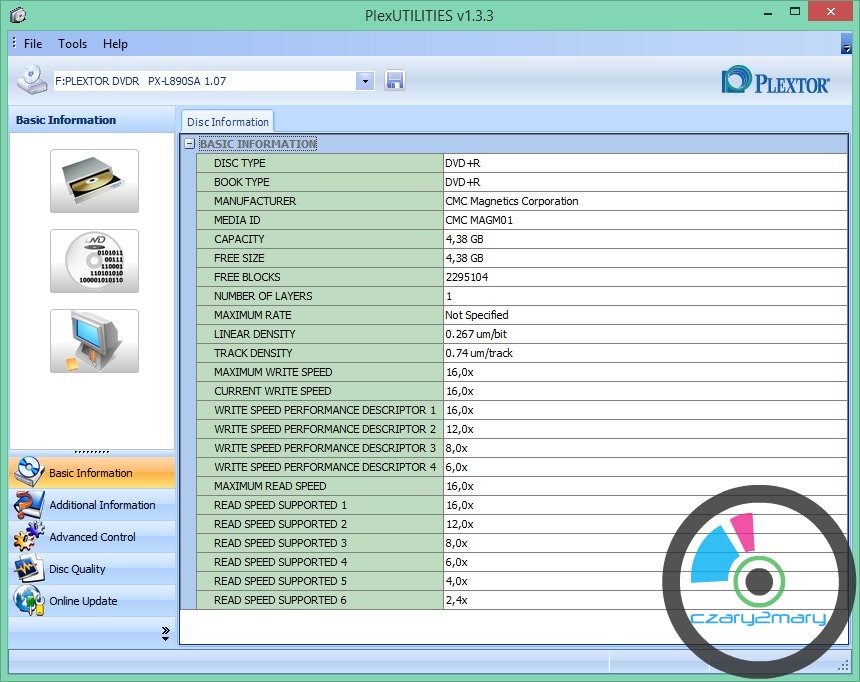Click the MANUFACTURER value cell
This screenshot has height=682, width=860.
pyautogui.click(x=645, y=201)
